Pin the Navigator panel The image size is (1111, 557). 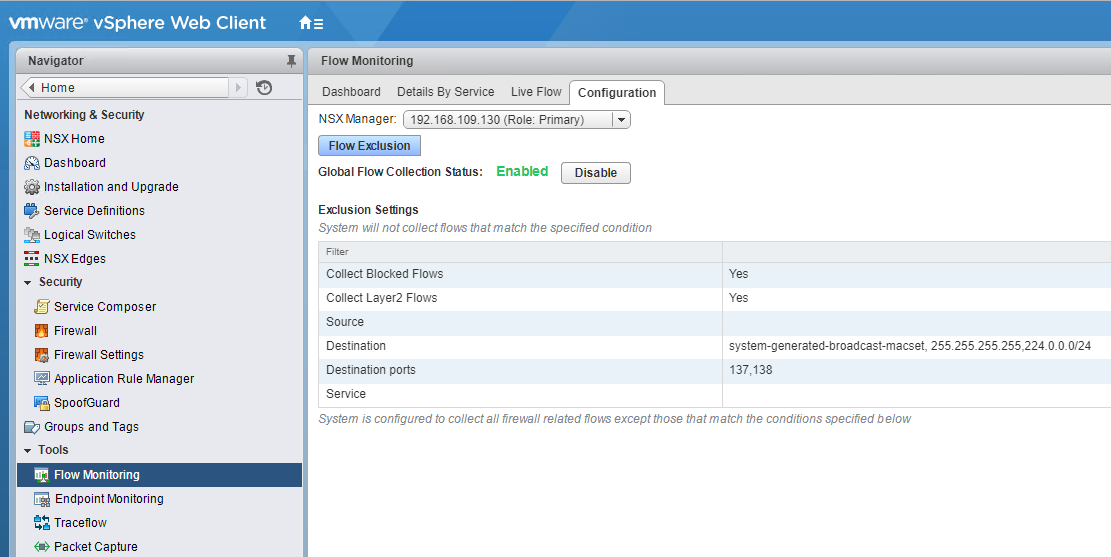(x=291, y=61)
